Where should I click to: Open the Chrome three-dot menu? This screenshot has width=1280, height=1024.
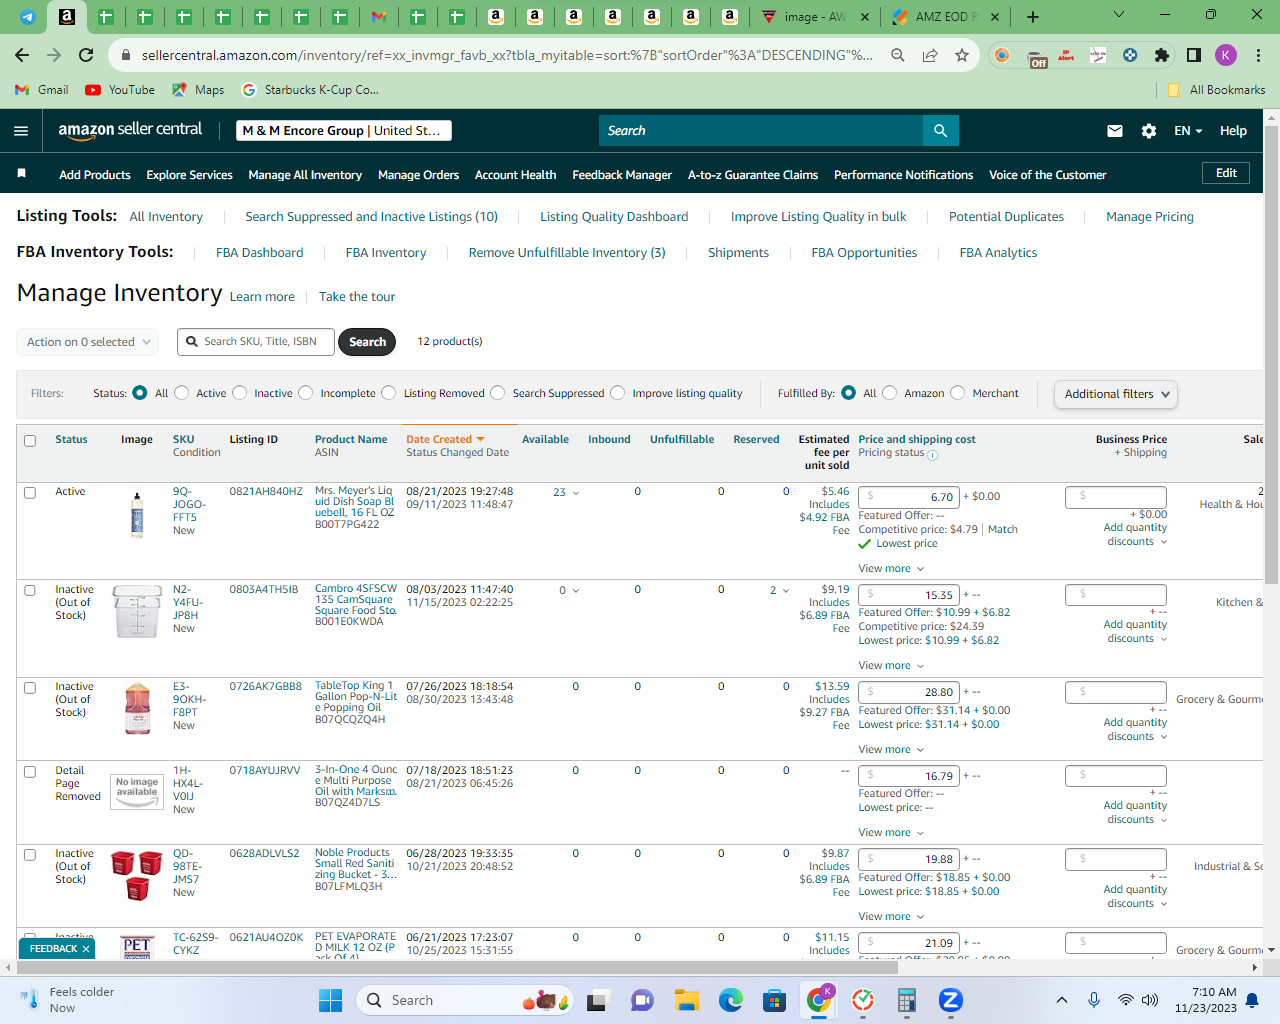point(1259,55)
